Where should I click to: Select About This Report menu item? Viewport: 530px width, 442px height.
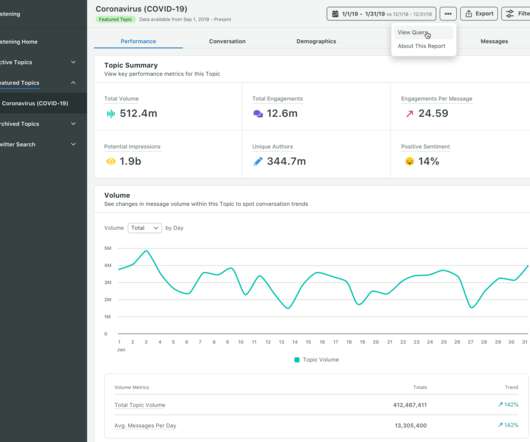(421, 46)
